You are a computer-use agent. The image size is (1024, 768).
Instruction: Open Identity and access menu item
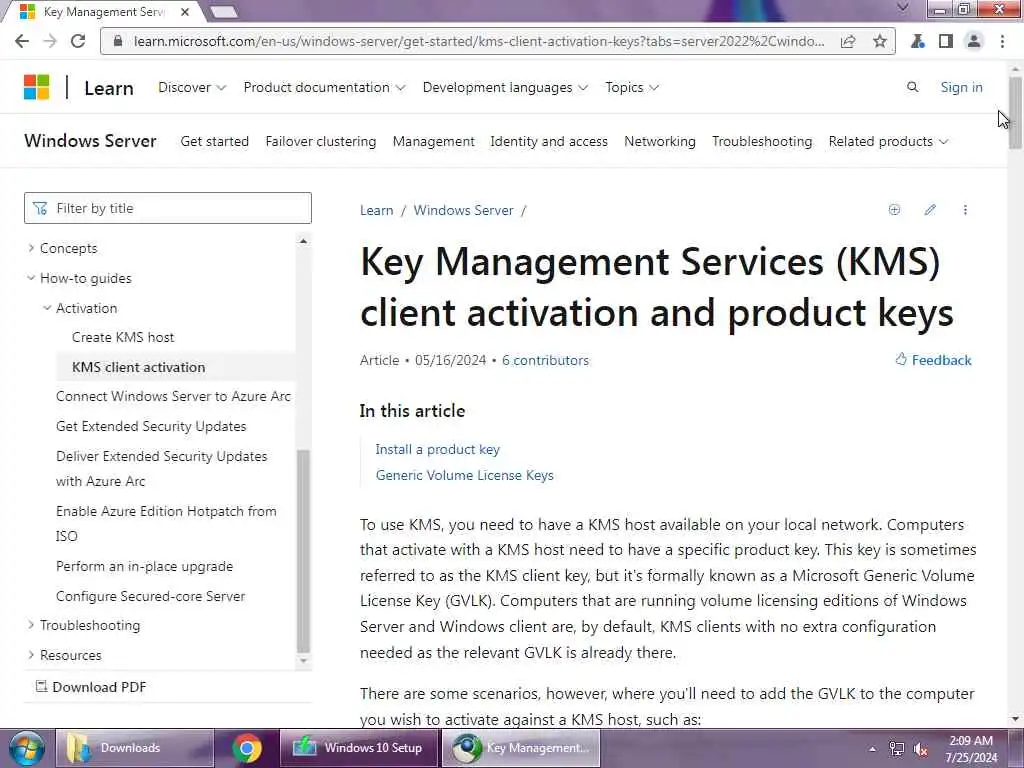tap(549, 141)
